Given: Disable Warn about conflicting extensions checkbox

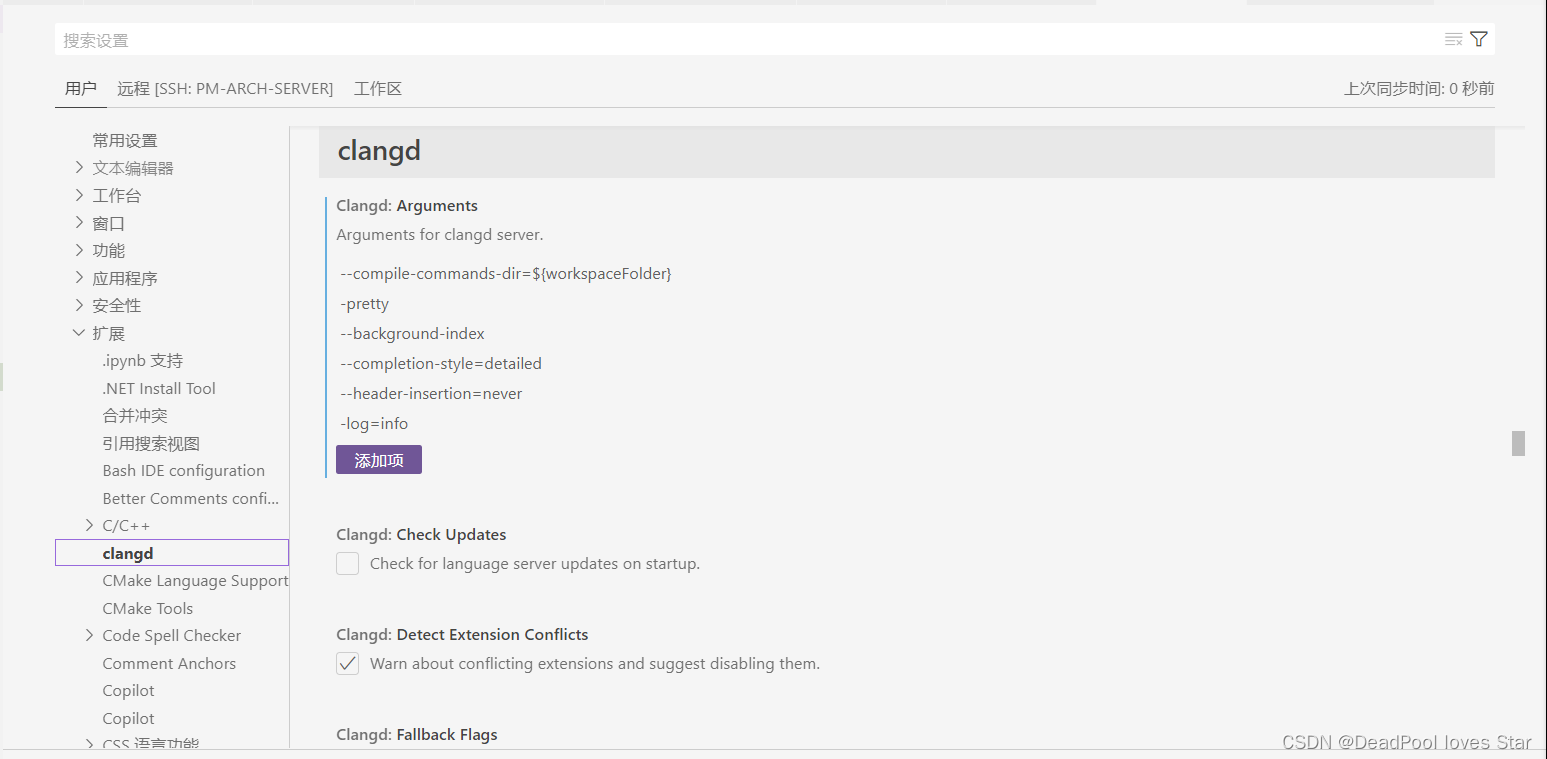Looking at the screenshot, I should click(347, 663).
